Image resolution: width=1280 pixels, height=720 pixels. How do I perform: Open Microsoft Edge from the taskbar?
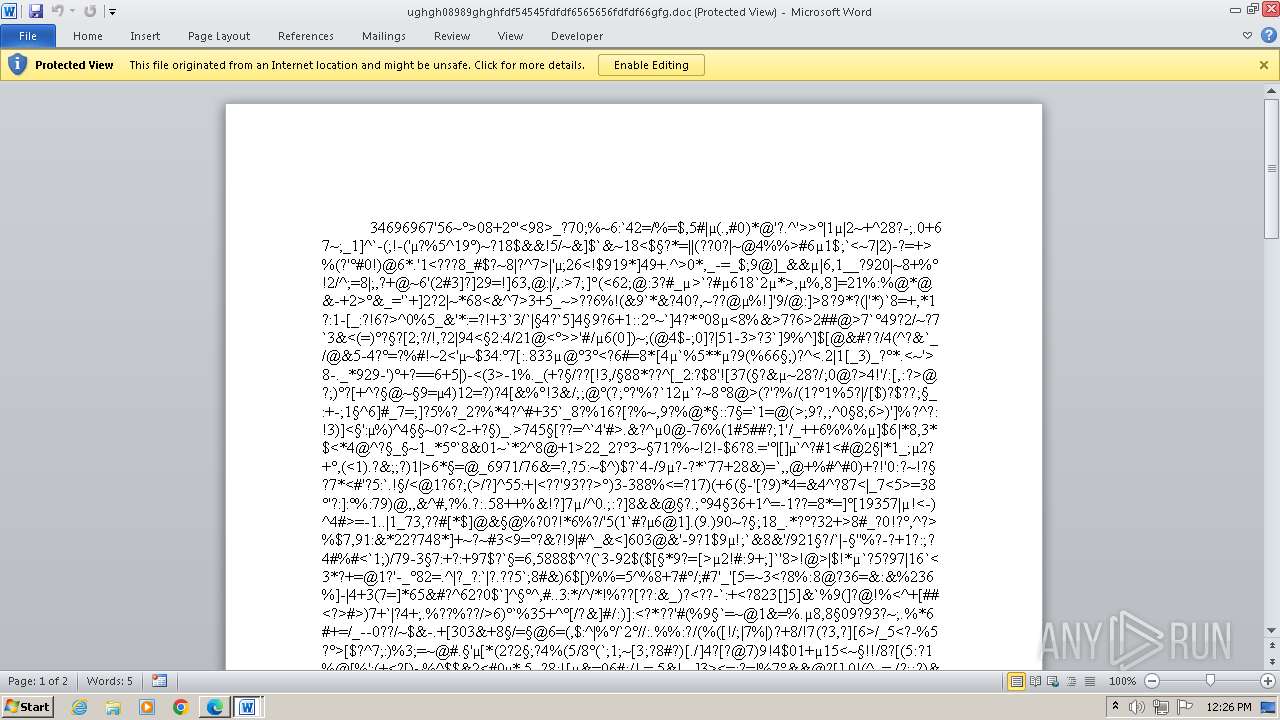tap(215, 707)
